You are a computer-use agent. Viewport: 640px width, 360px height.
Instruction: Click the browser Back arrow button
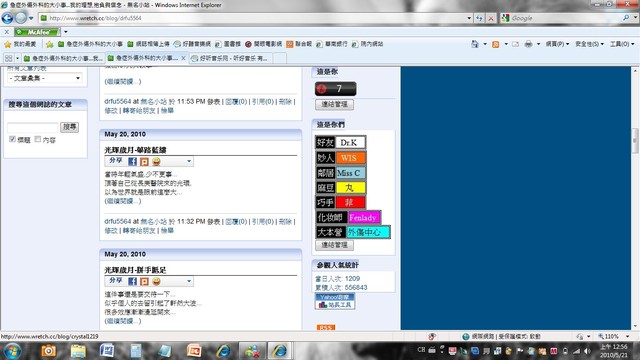point(7,18)
